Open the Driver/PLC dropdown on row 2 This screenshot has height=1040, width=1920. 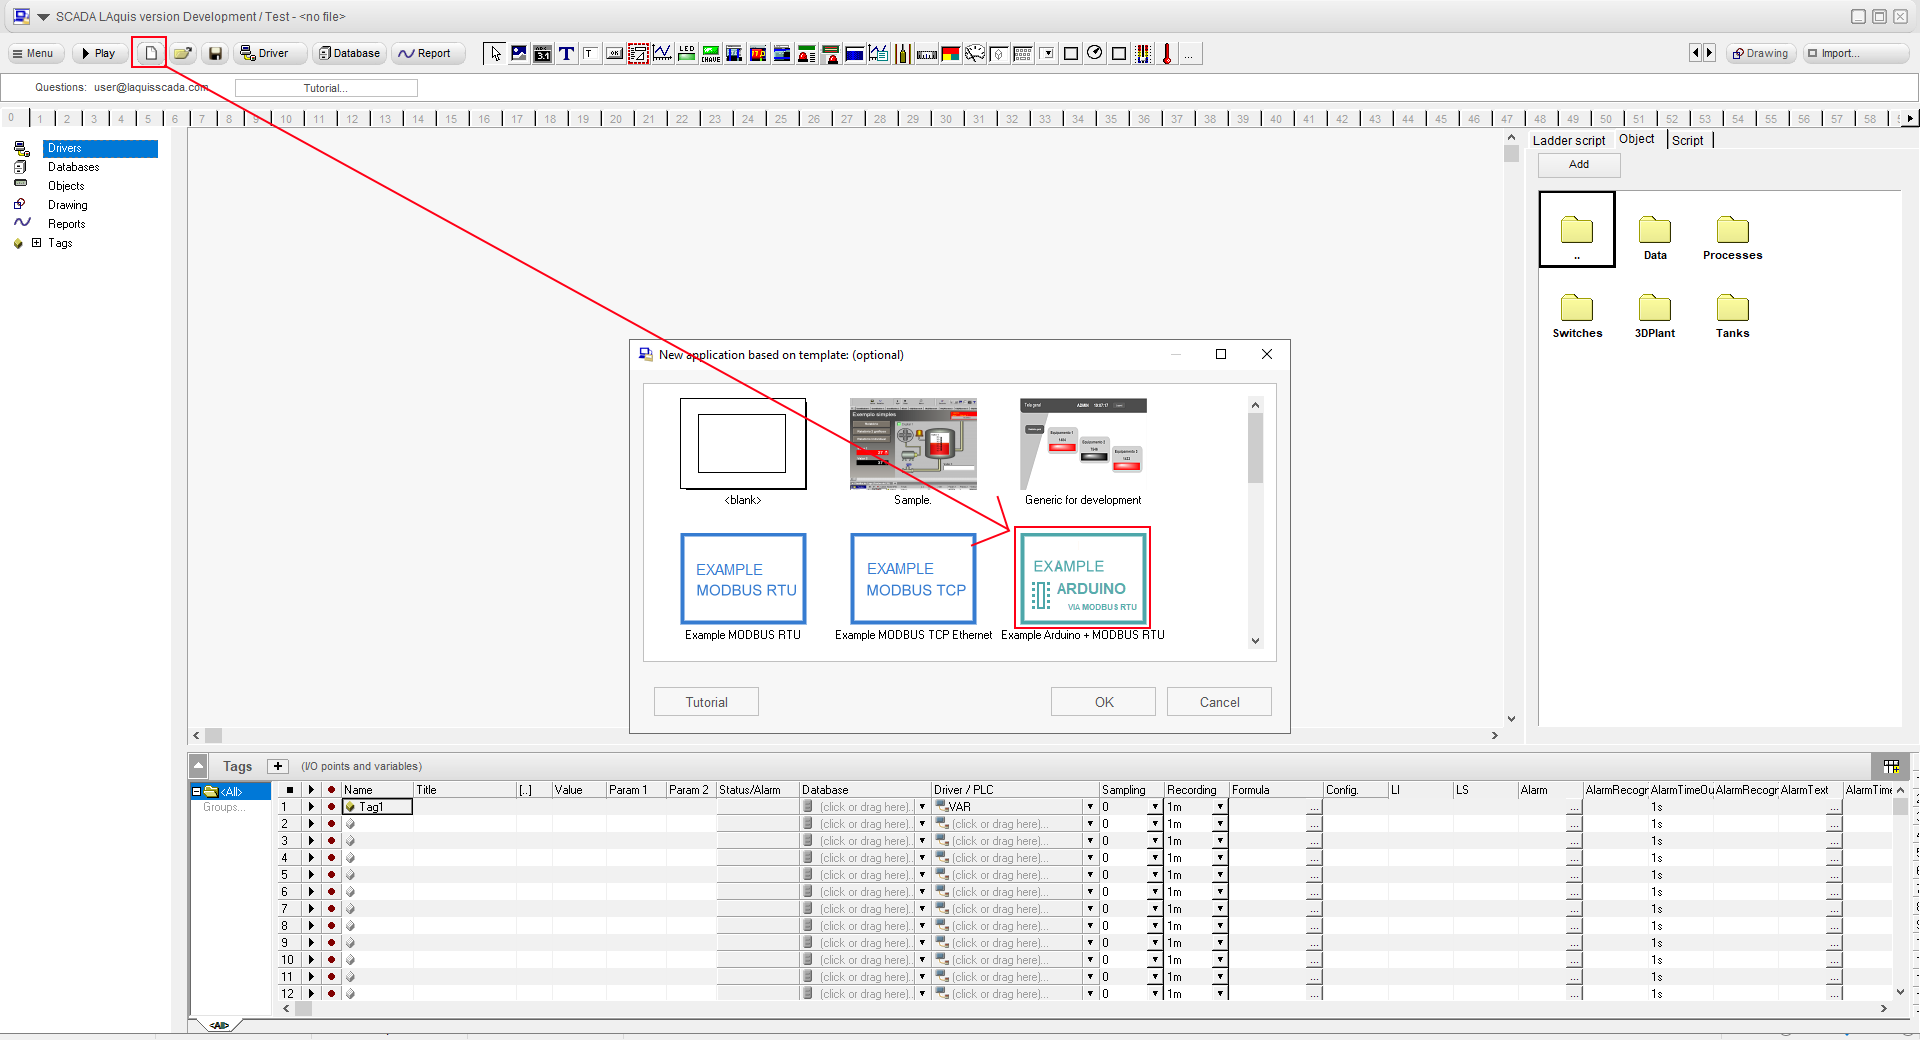(1090, 824)
